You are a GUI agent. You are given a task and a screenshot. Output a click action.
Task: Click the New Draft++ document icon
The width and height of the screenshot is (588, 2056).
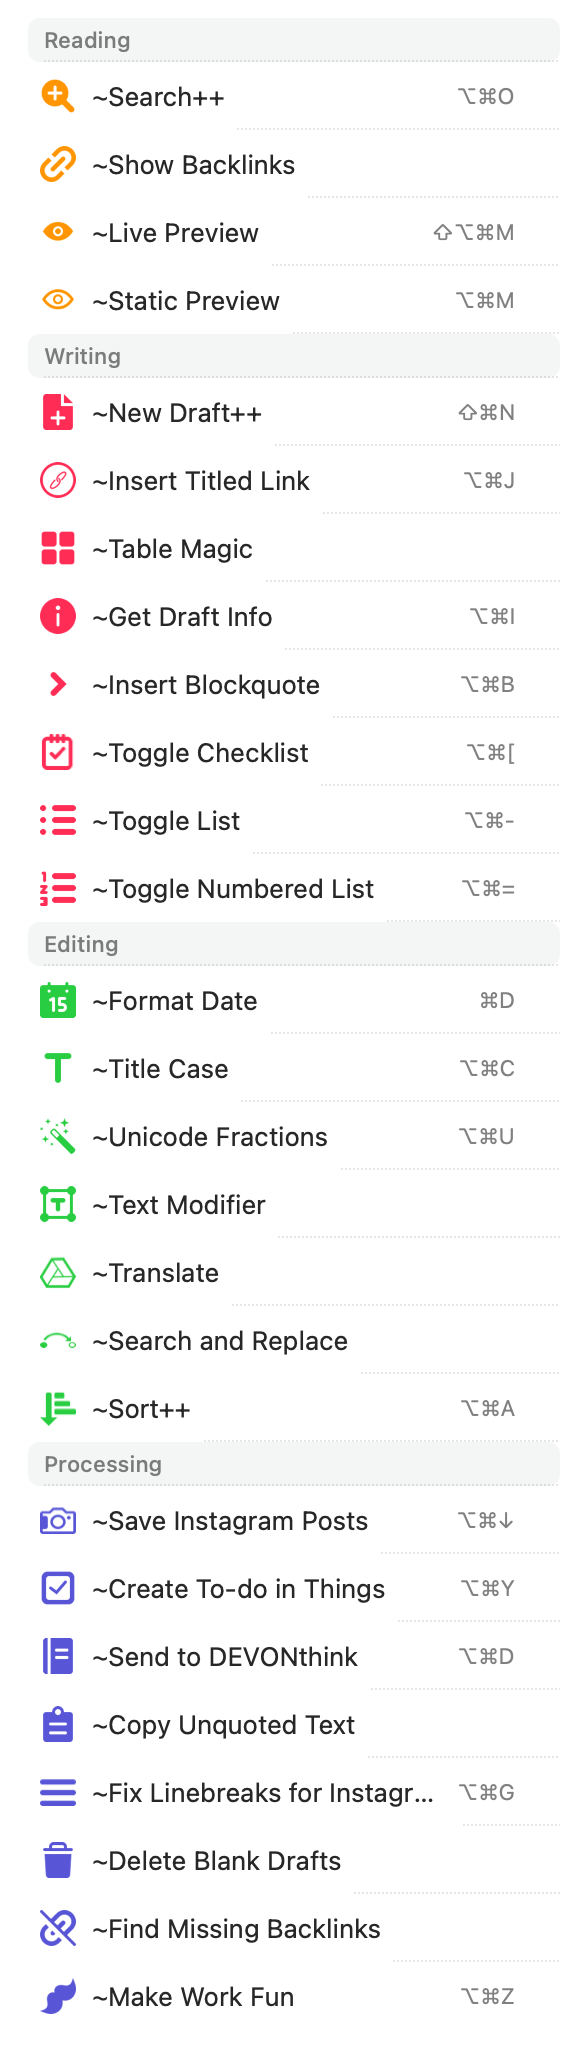tap(58, 412)
